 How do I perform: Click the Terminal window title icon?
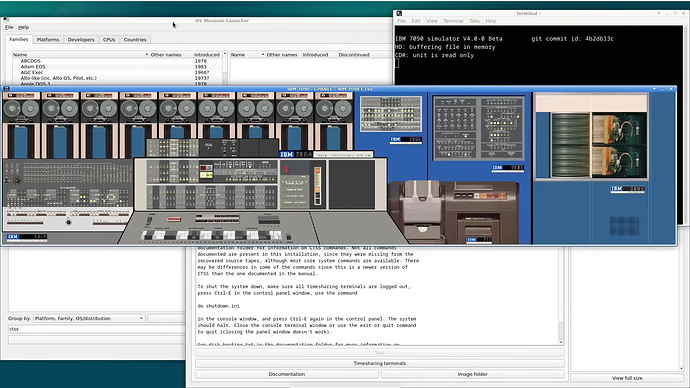point(399,14)
